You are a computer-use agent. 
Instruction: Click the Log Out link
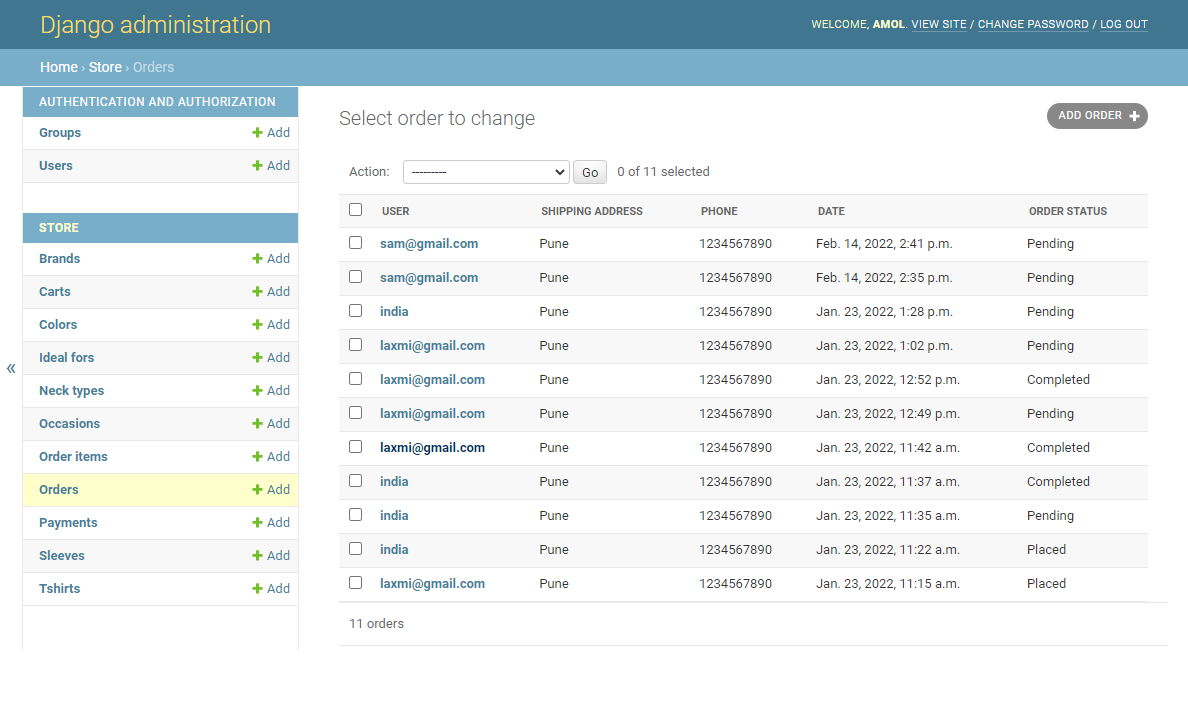(x=1124, y=24)
